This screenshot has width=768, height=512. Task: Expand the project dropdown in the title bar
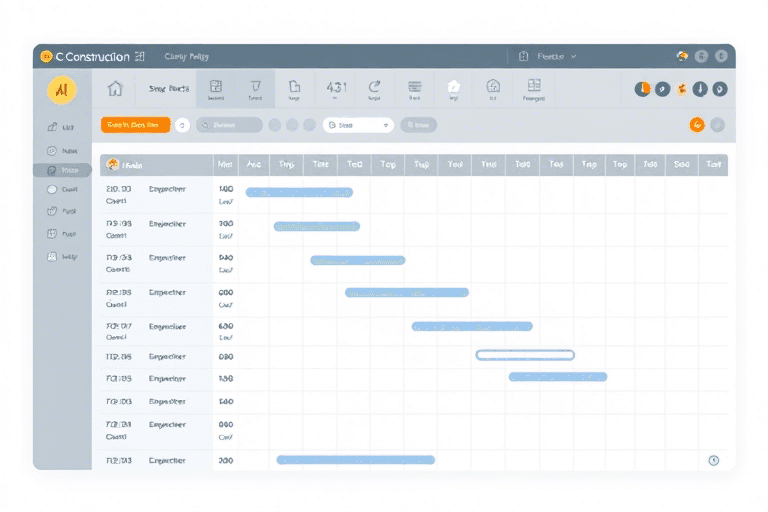pyautogui.click(x=550, y=57)
